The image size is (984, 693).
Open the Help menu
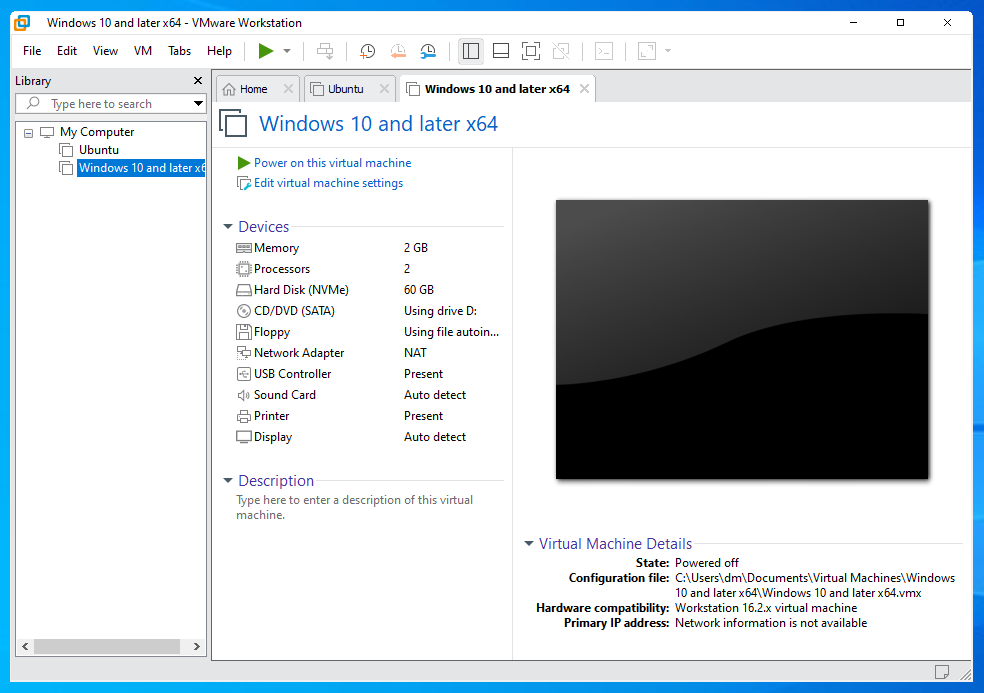tap(219, 51)
